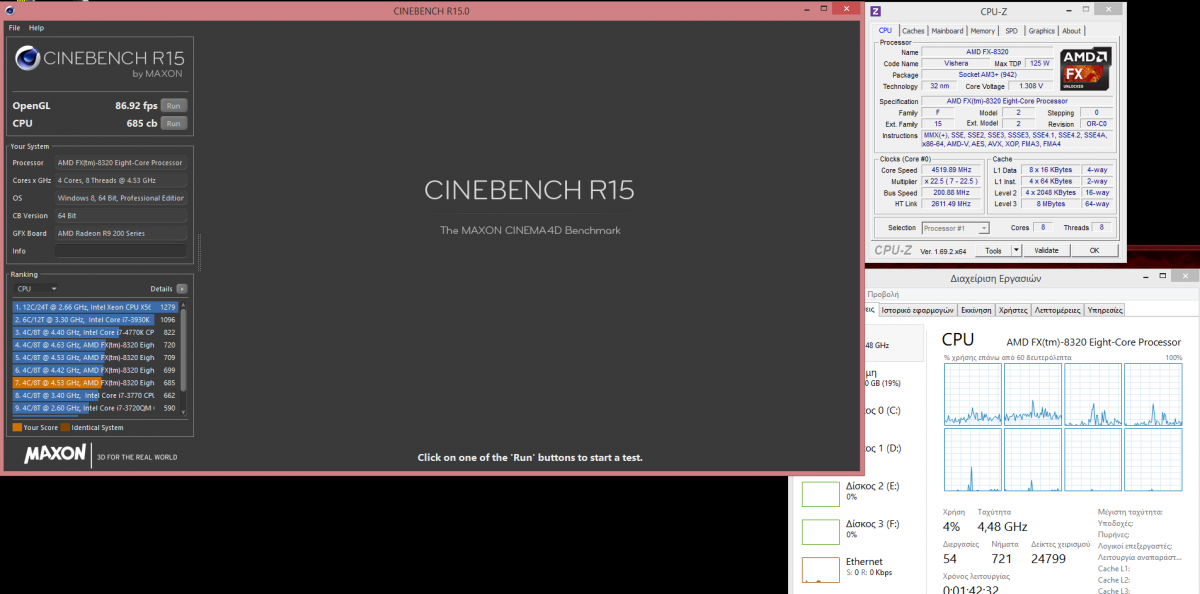Click the Validate button in CPU-Z
The width and height of the screenshot is (1200, 594).
pos(1045,250)
